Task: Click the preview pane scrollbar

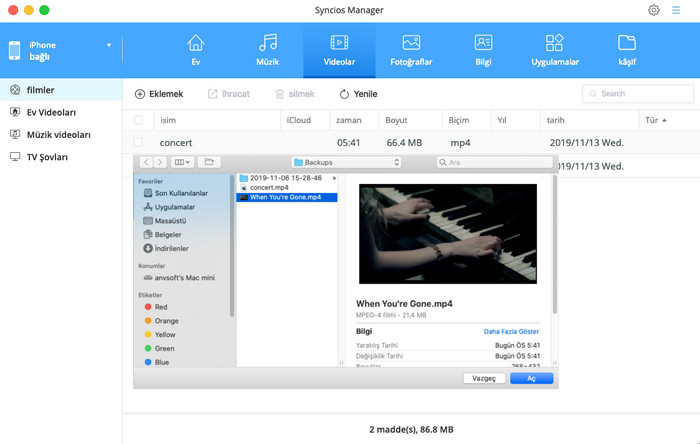Action: (x=555, y=245)
